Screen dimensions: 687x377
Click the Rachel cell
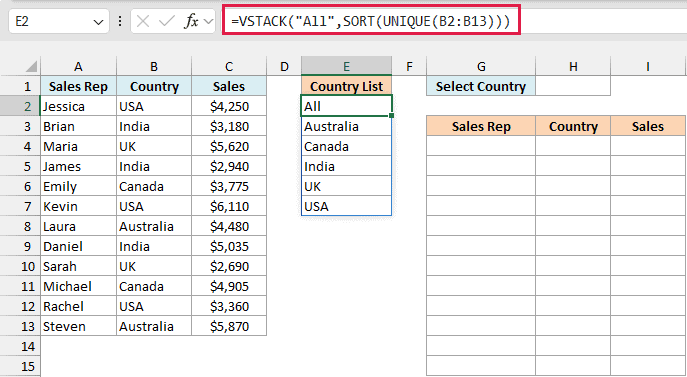(x=78, y=306)
